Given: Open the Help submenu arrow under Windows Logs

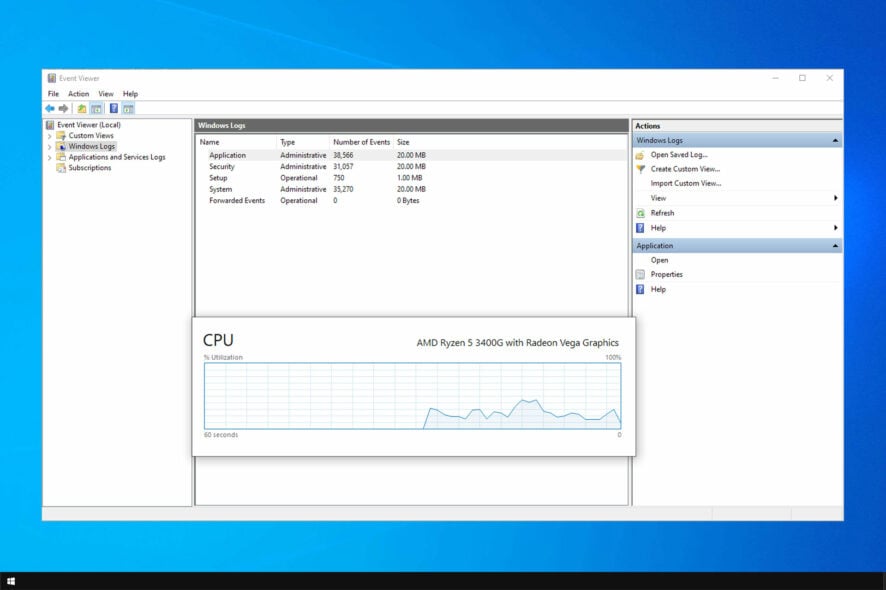Looking at the screenshot, I should click(x=835, y=228).
